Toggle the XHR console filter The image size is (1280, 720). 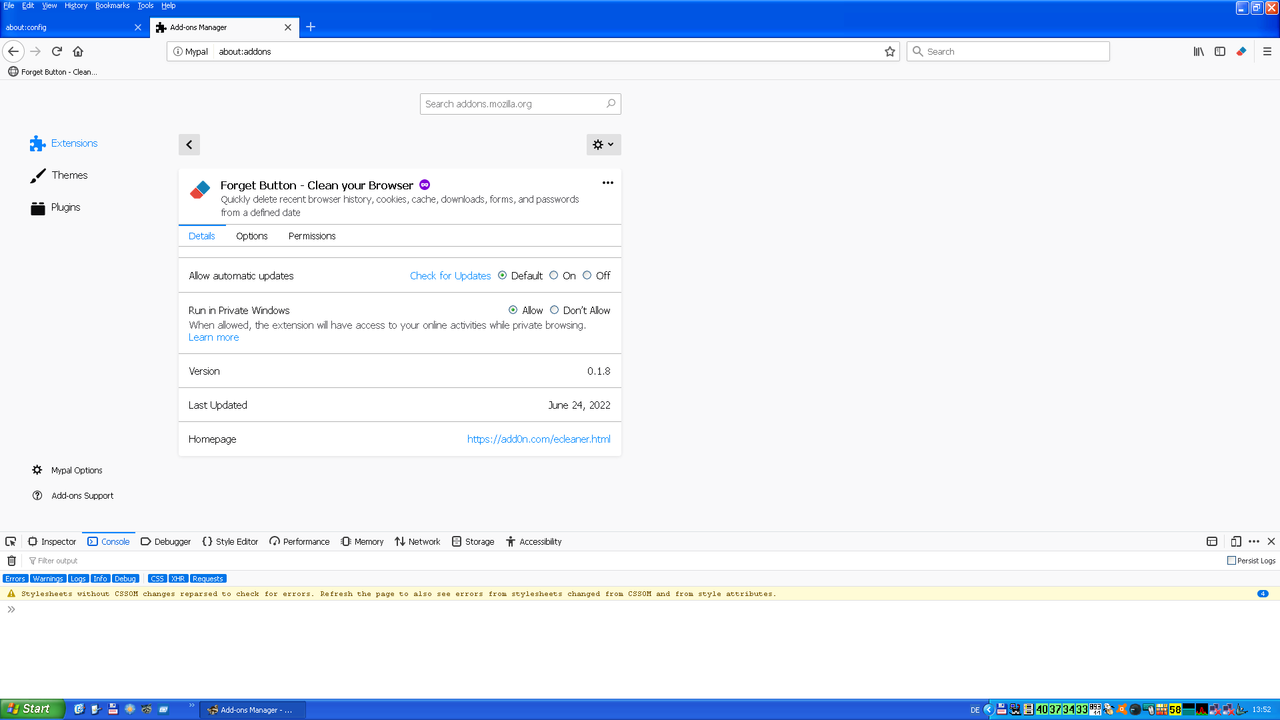pyautogui.click(x=177, y=578)
